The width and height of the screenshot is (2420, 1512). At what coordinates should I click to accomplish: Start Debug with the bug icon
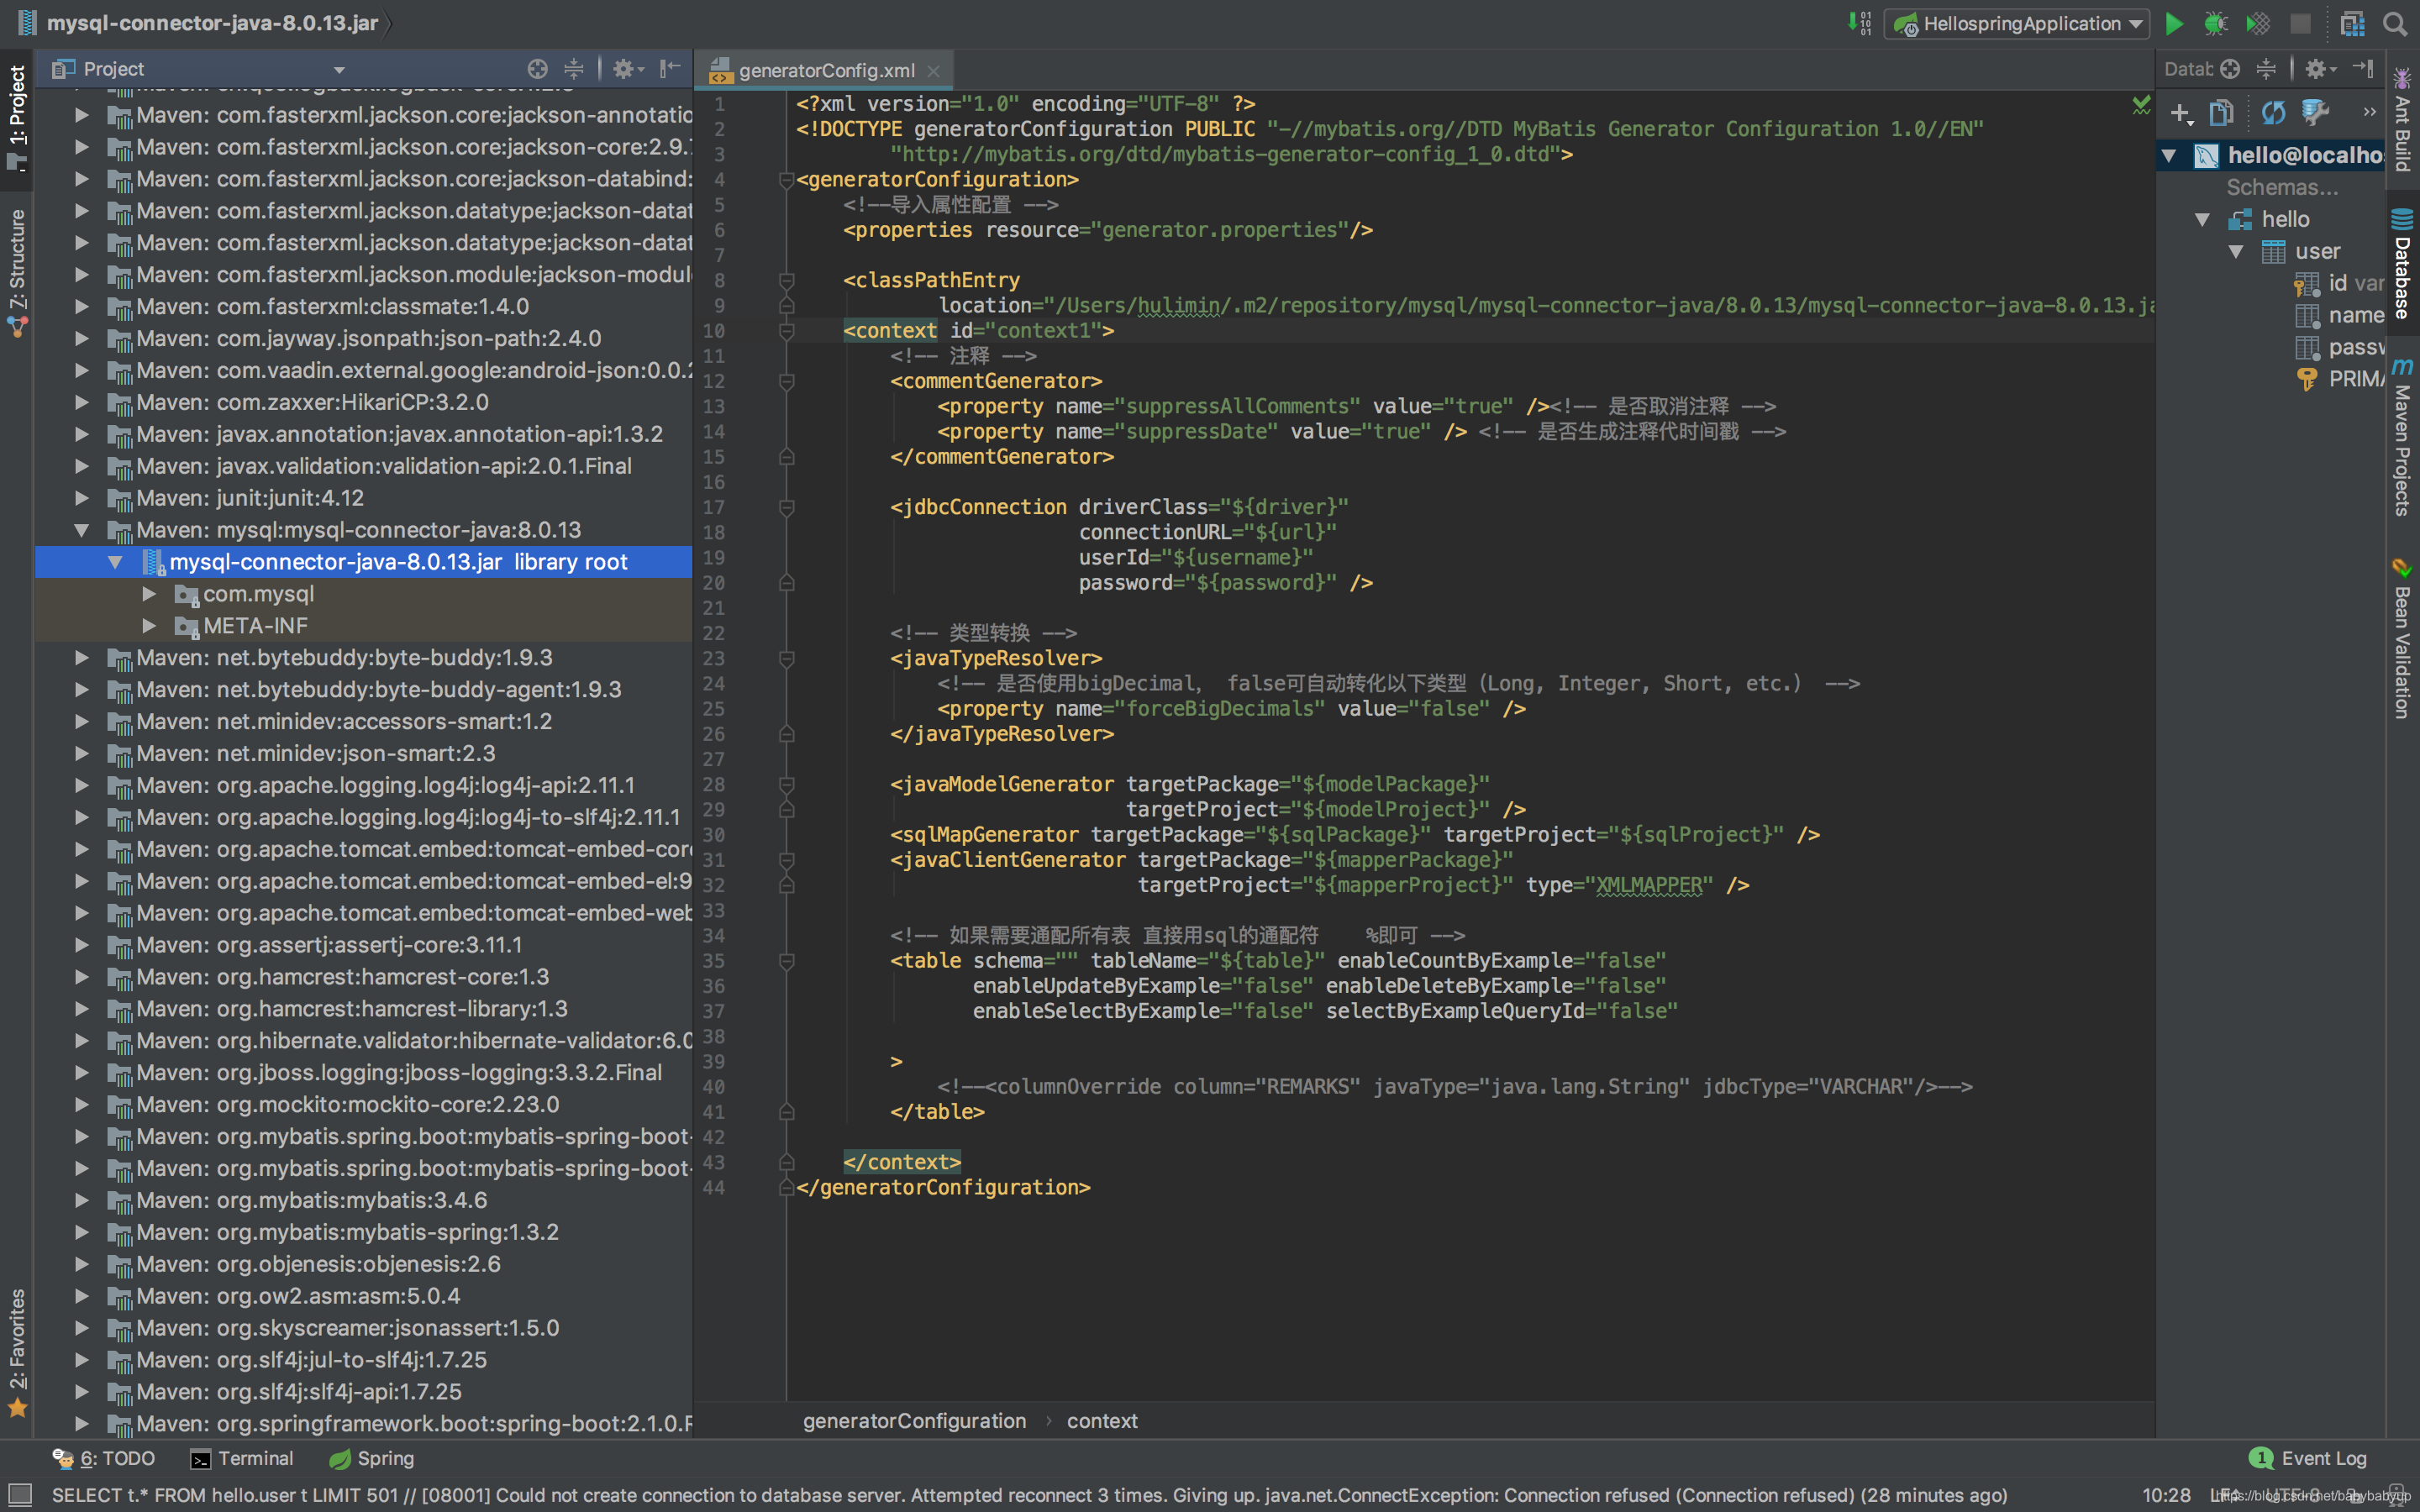[x=2216, y=23]
